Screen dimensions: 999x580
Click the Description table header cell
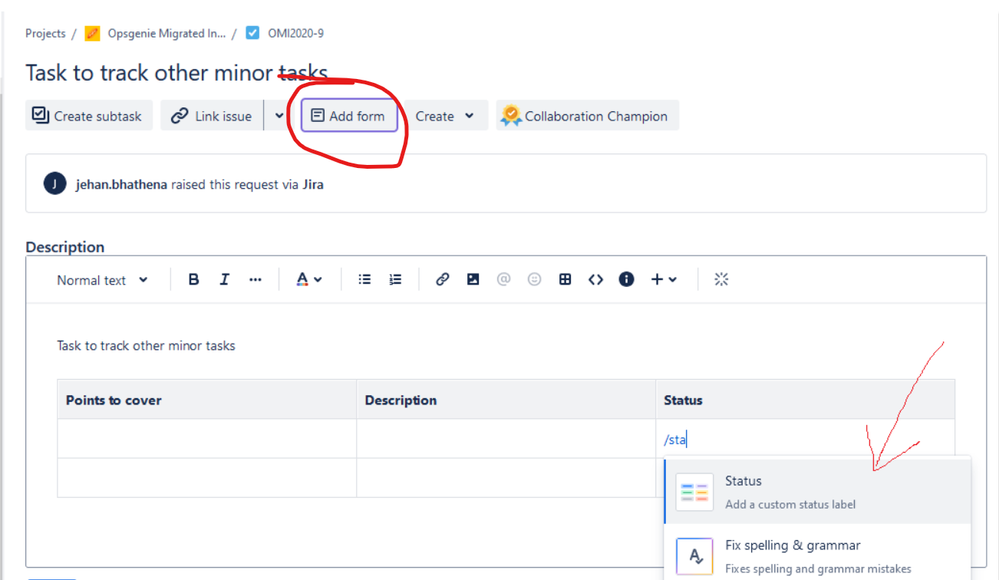click(506, 400)
